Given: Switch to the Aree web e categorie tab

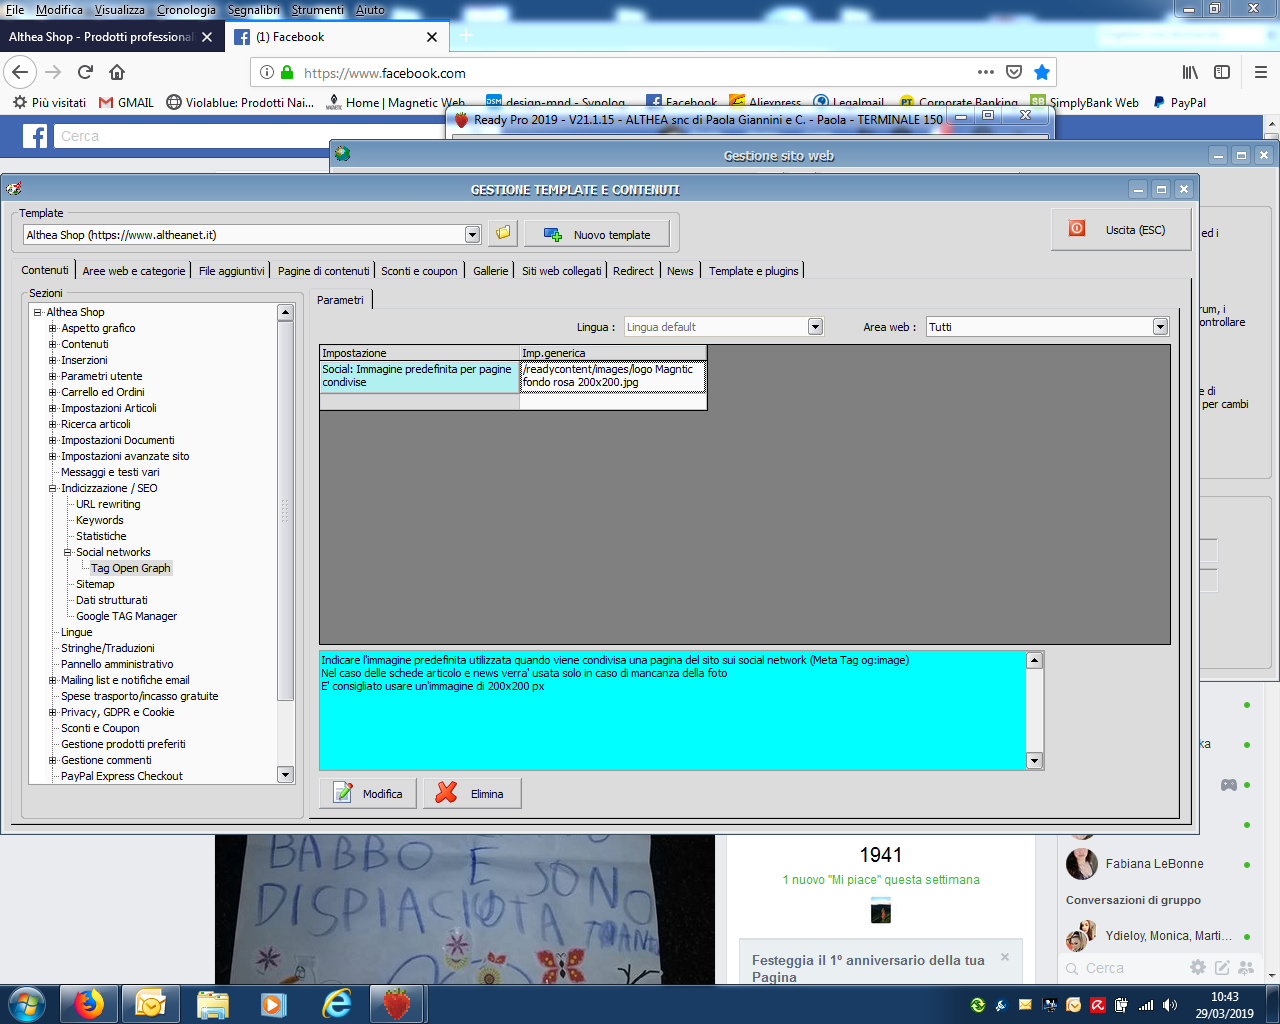Looking at the screenshot, I should click(134, 271).
